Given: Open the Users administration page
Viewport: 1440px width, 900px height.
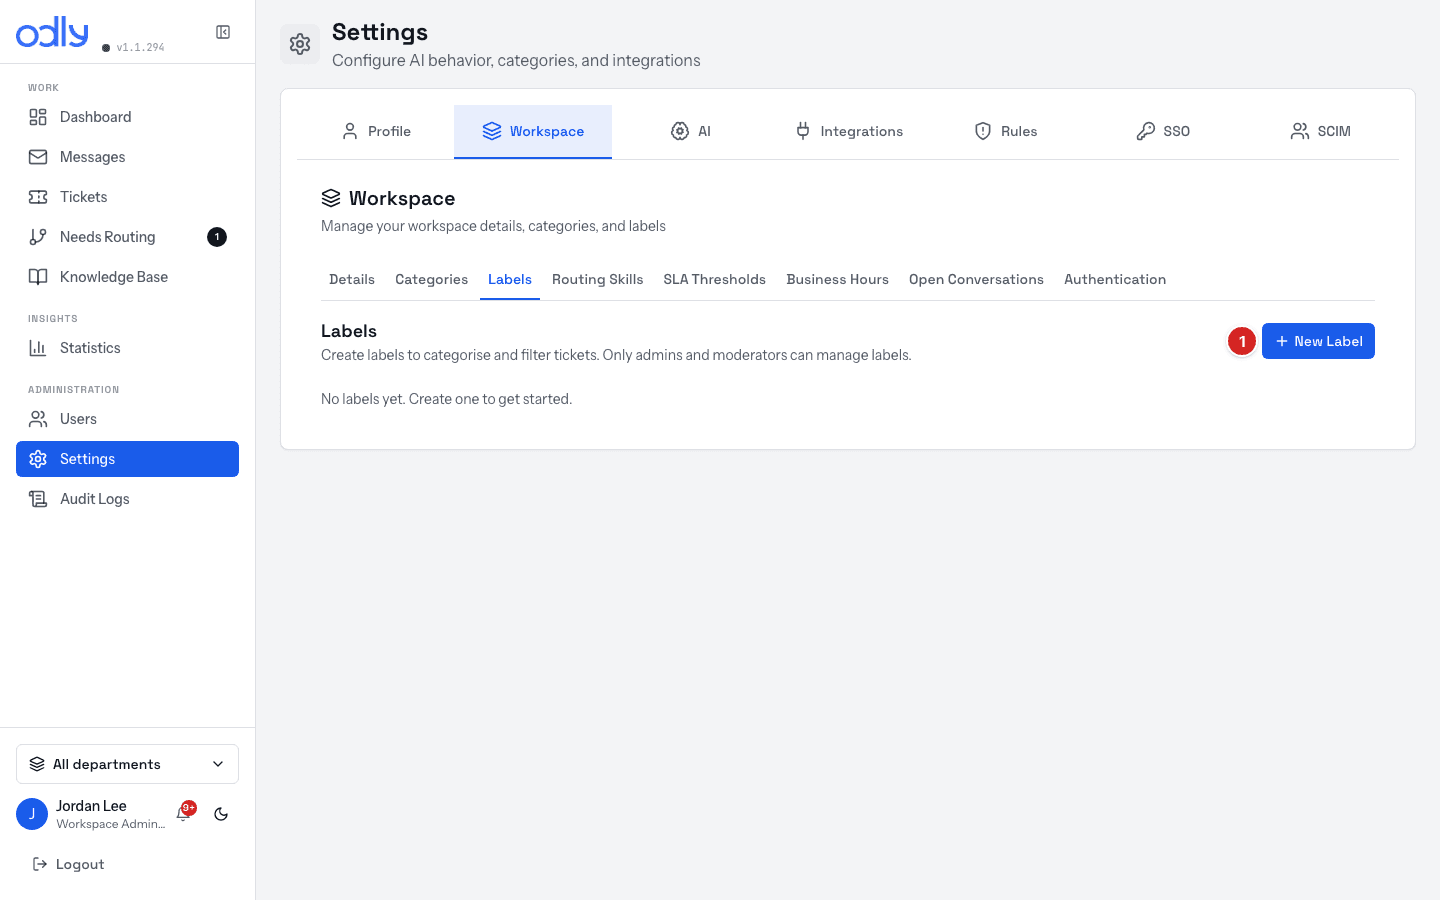Looking at the screenshot, I should (x=127, y=419).
